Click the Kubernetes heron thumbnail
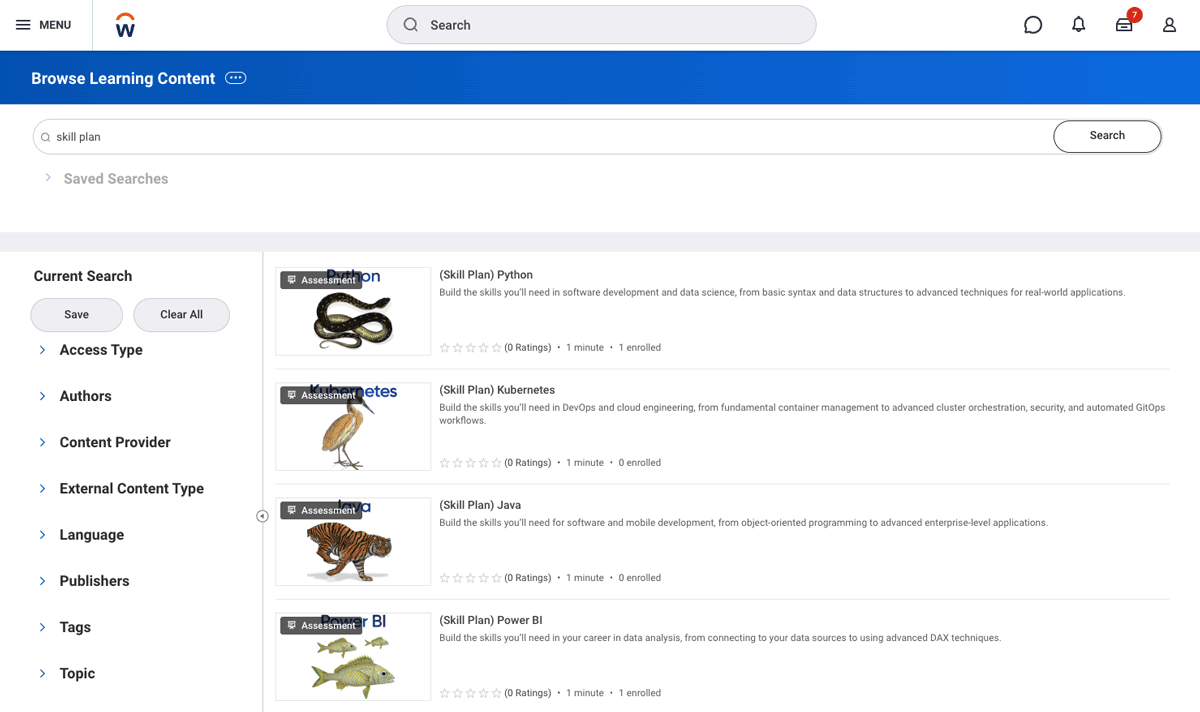The height and width of the screenshot is (712, 1200). click(x=353, y=426)
